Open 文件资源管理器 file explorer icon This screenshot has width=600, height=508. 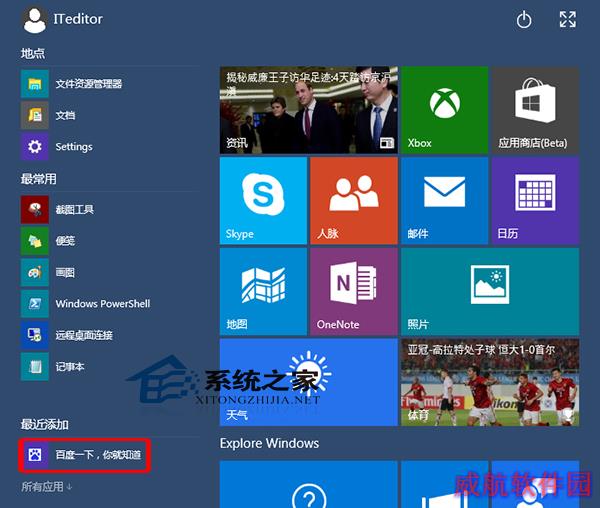[35, 84]
